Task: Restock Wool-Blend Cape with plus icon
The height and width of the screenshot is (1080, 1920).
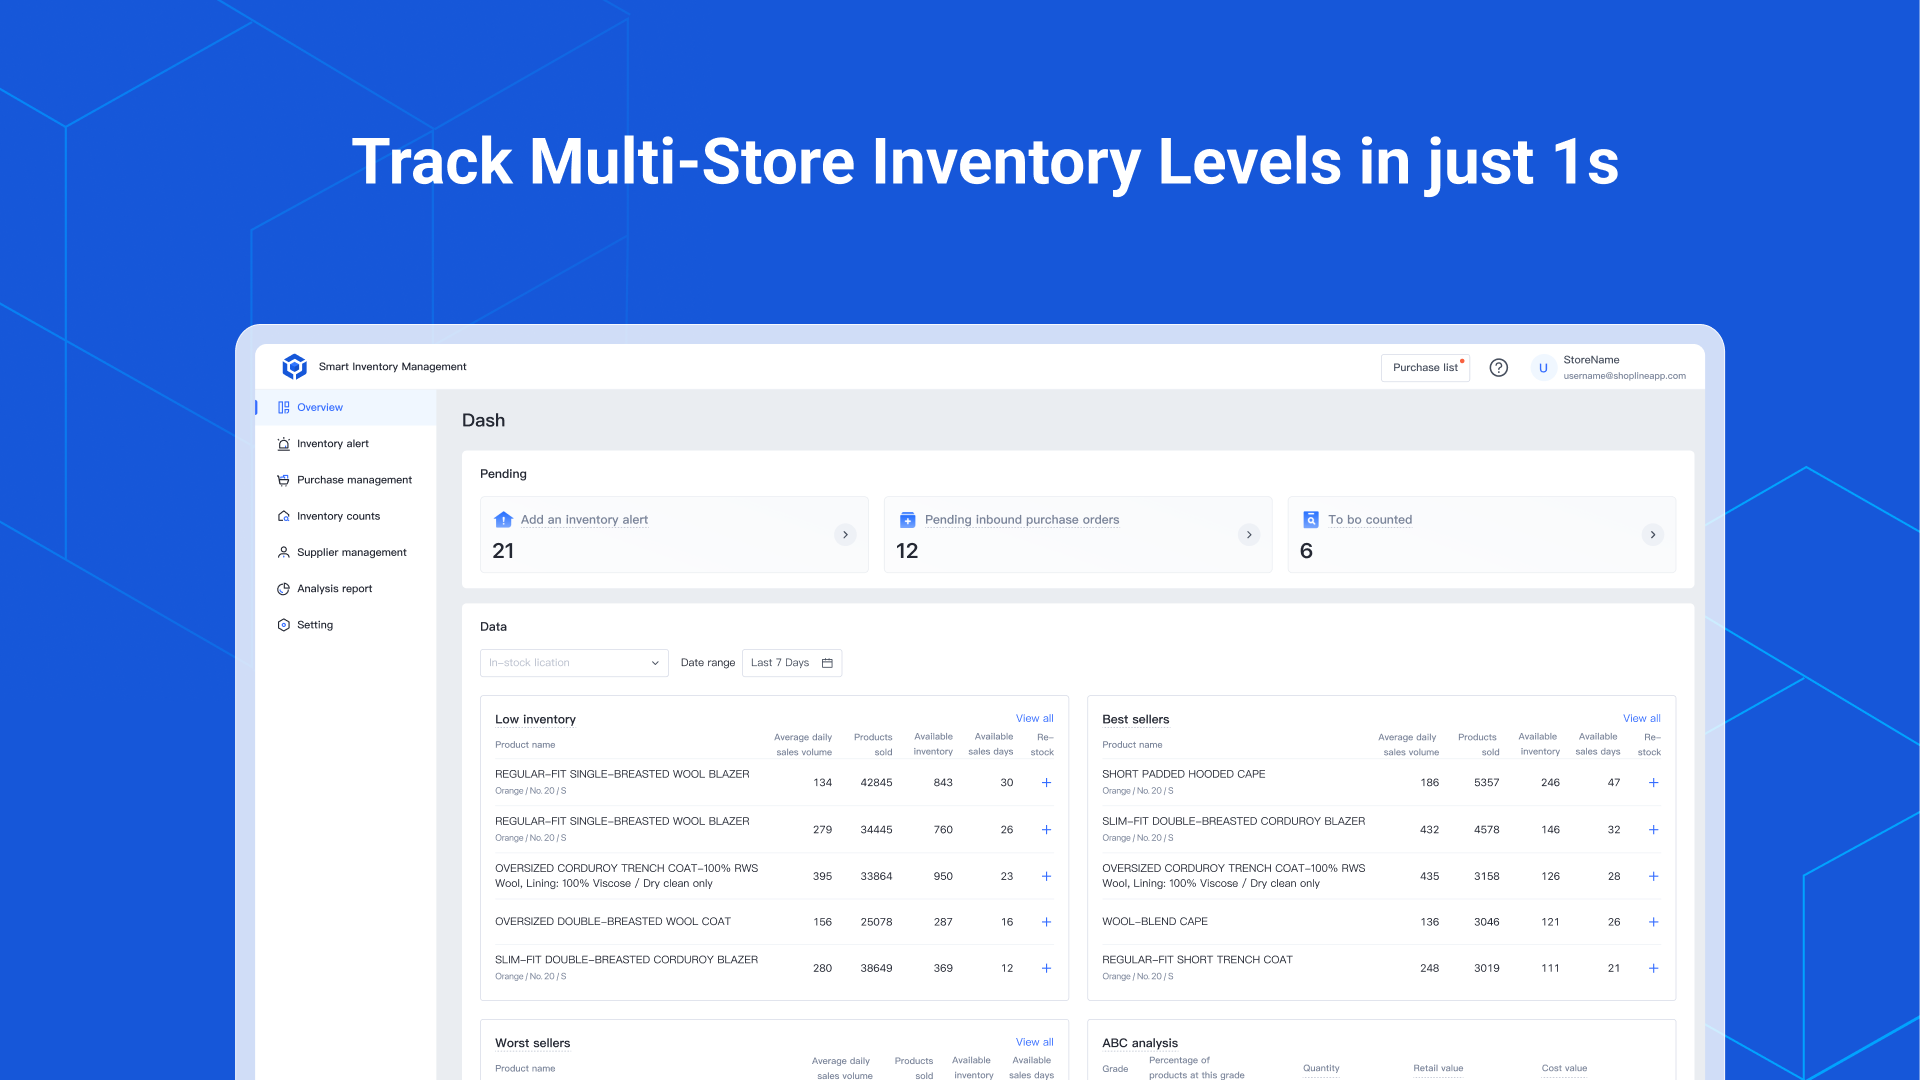Action: pos(1653,922)
